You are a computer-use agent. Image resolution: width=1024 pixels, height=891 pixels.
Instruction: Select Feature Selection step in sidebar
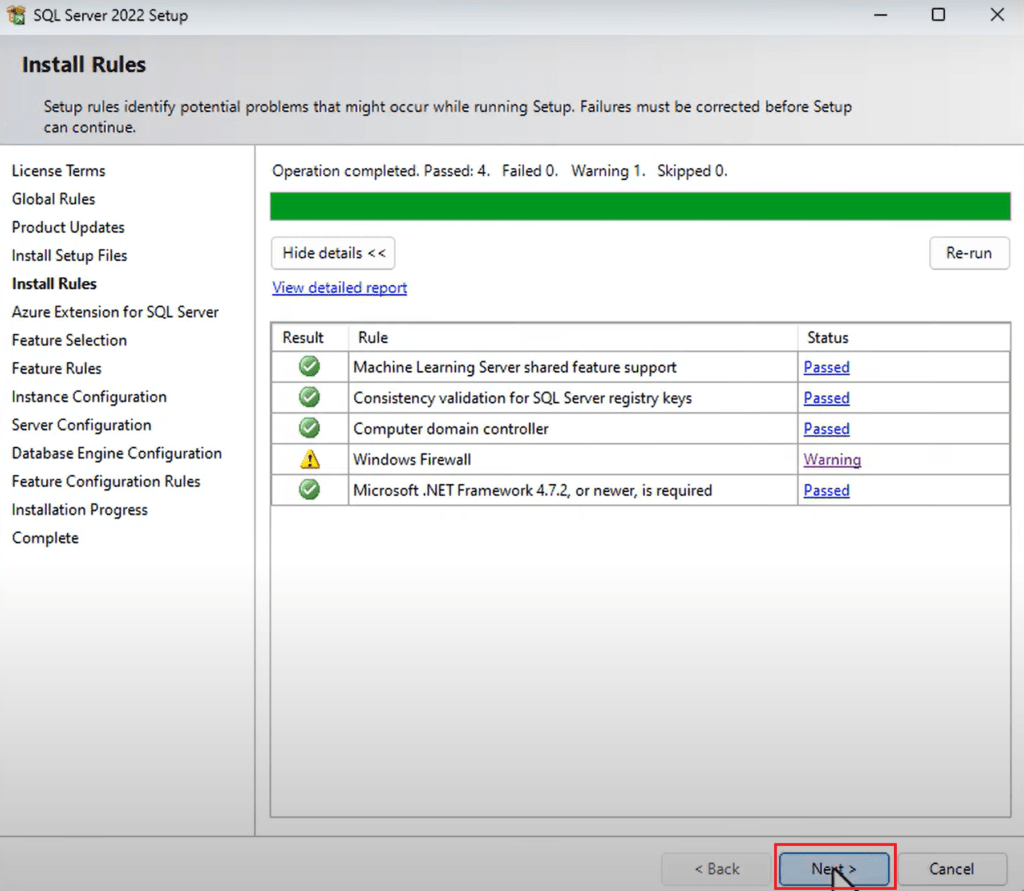click(x=69, y=340)
